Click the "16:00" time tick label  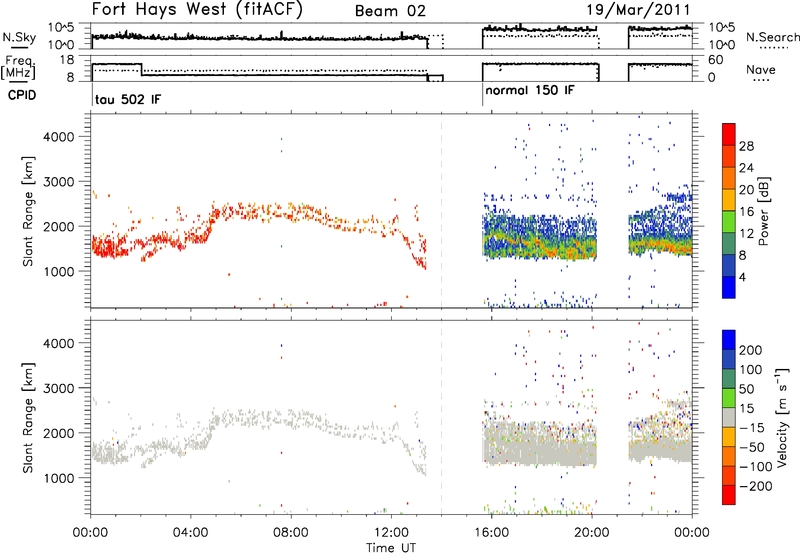(491, 533)
